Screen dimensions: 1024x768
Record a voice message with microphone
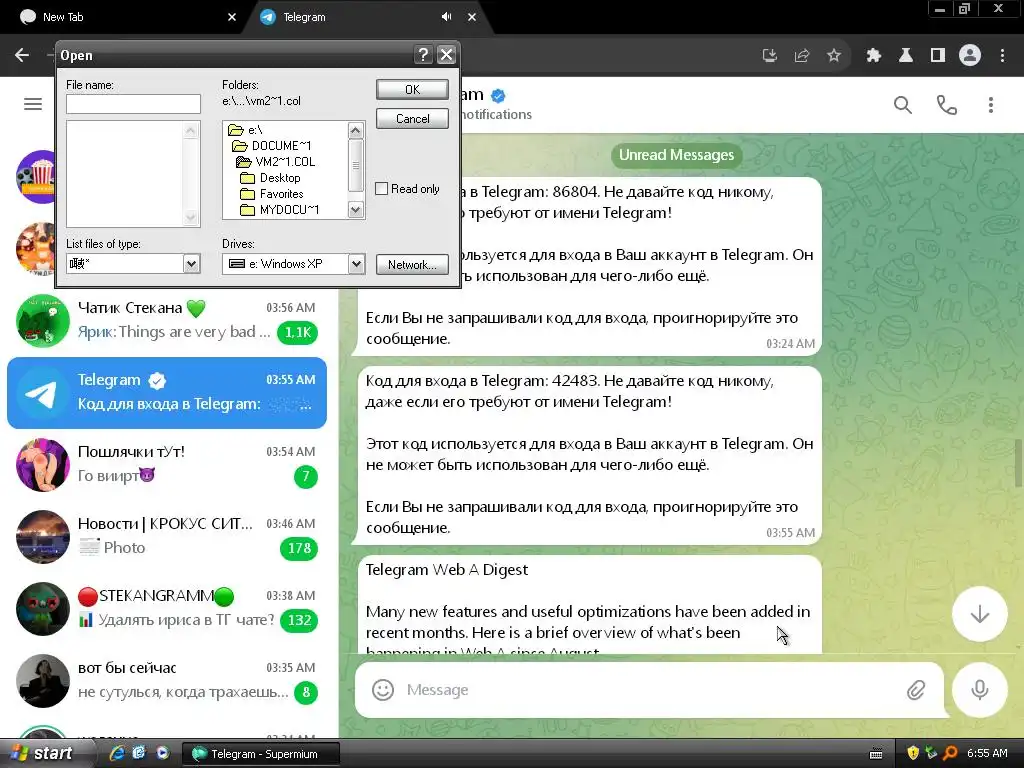coord(980,690)
